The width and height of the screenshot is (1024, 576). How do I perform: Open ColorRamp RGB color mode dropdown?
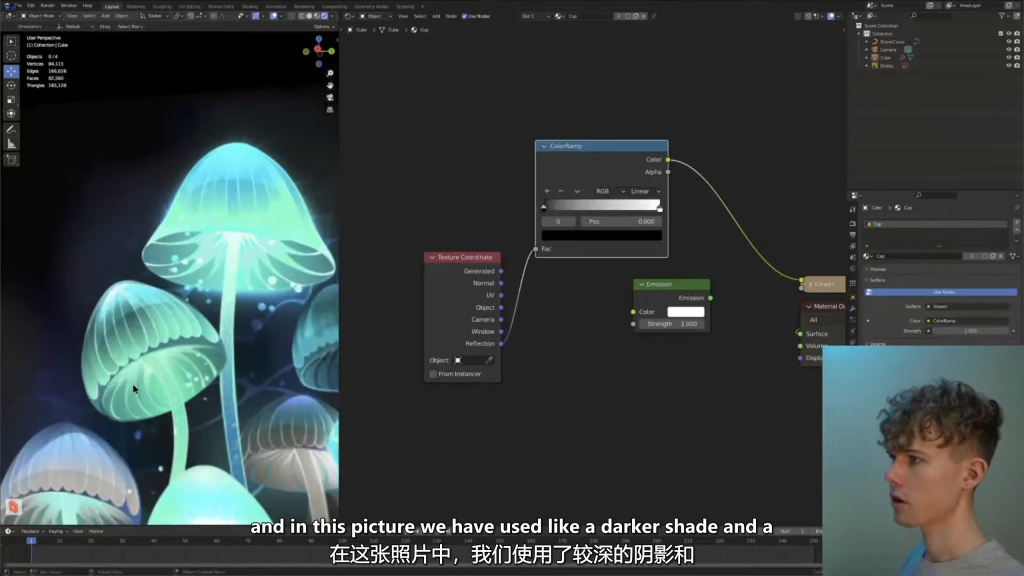[x=610, y=191]
